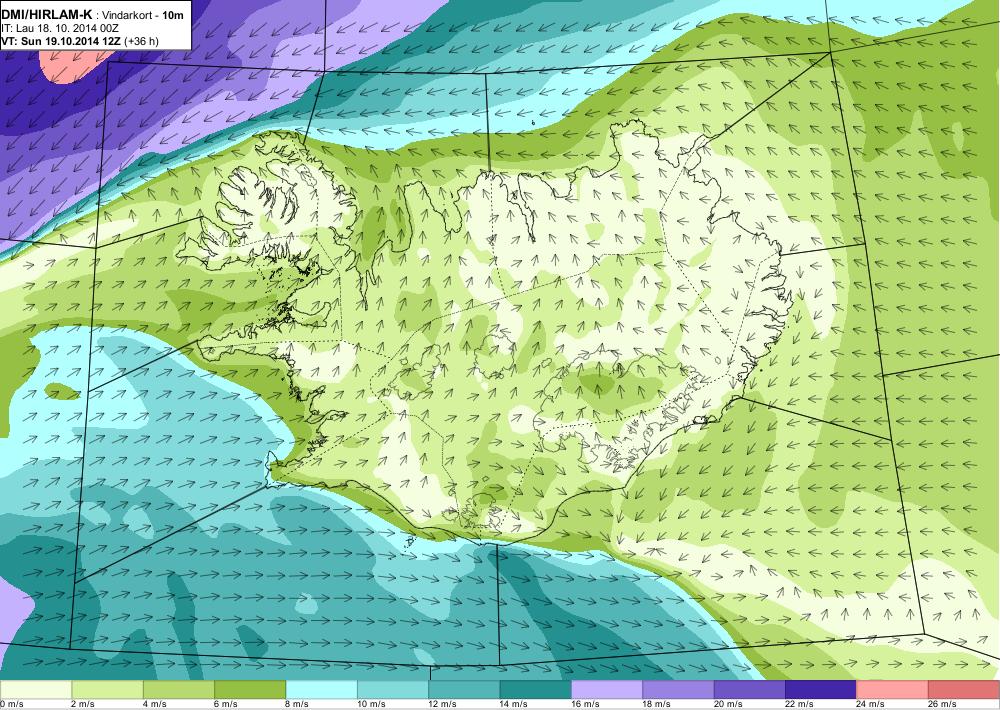Click the "20 m/s" legend label
The width and height of the screenshot is (1000, 710).
tap(728, 704)
